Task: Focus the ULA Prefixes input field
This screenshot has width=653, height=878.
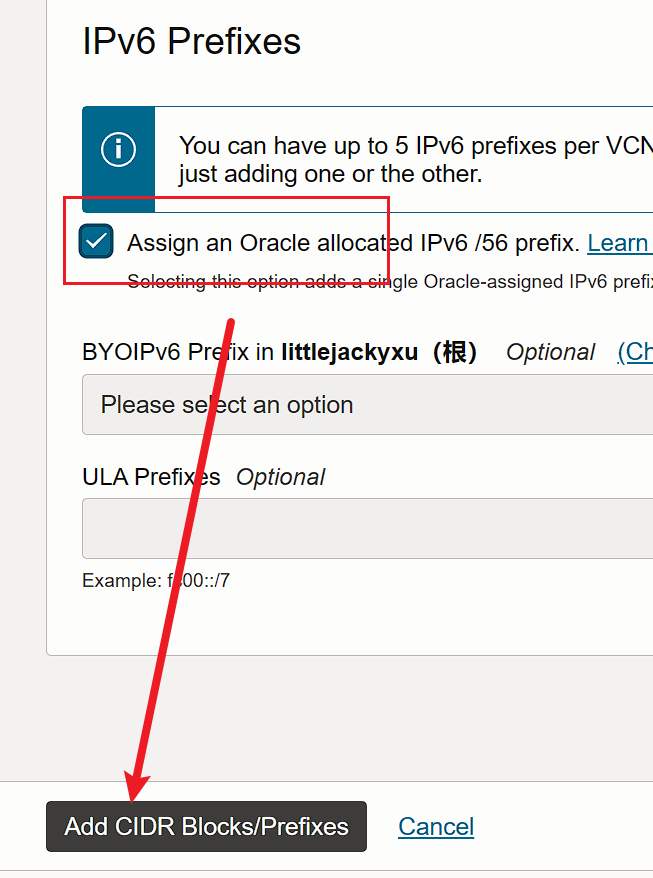Action: (367, 528)
